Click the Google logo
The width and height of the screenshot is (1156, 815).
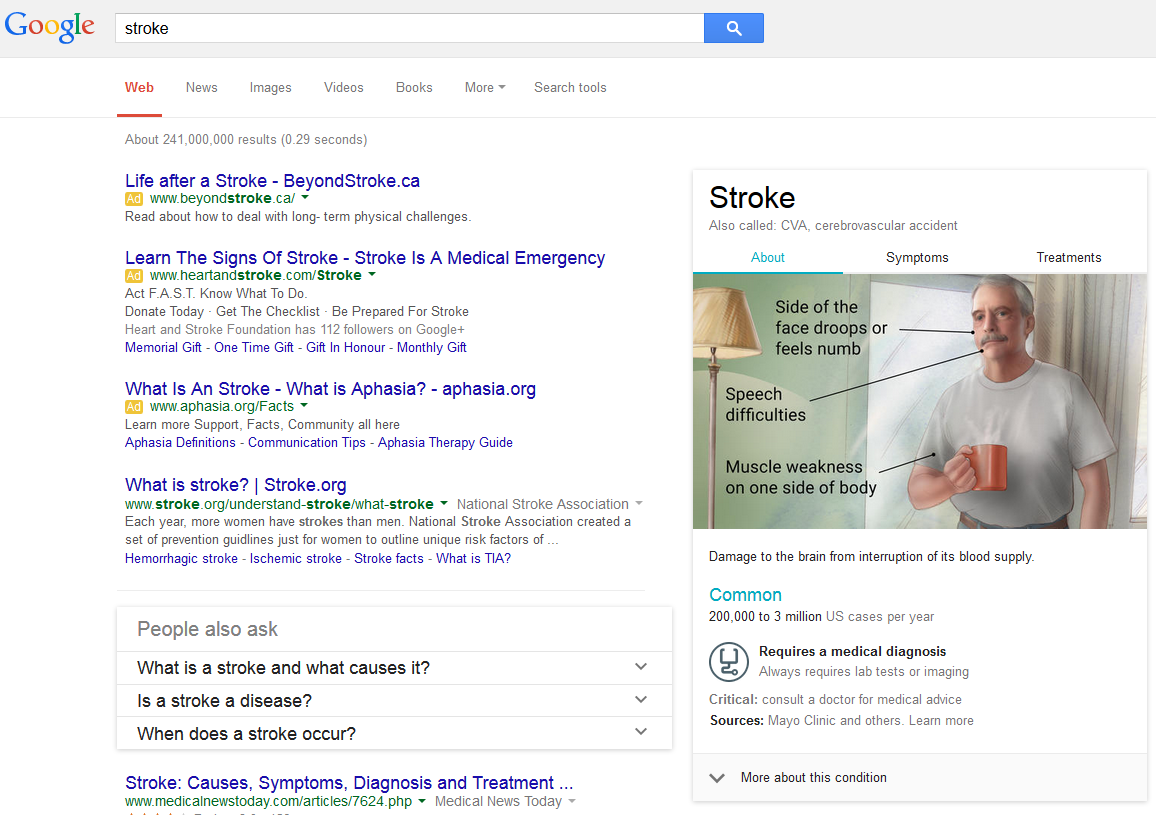50,27
